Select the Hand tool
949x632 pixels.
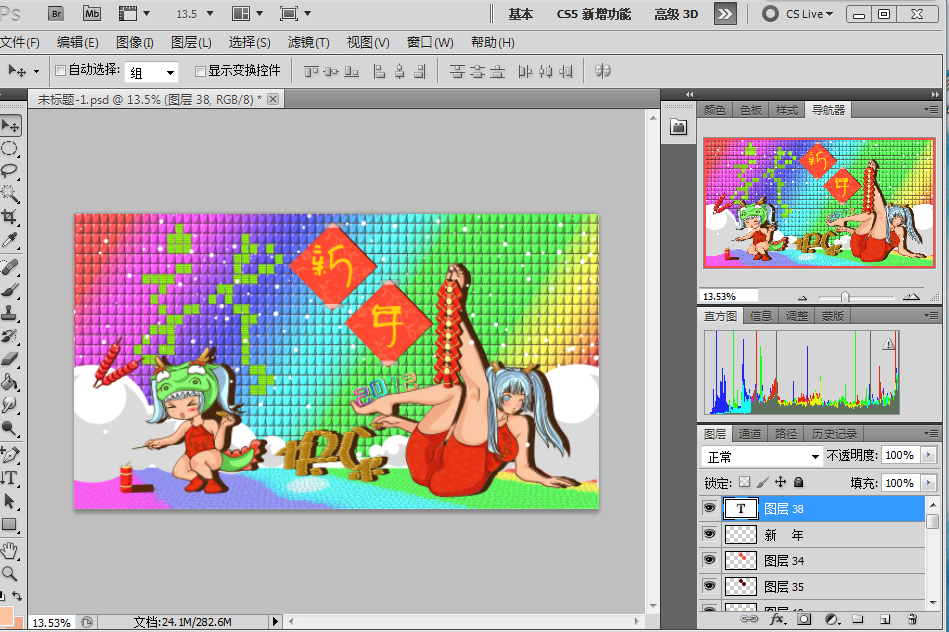click(x=9, y=550)
